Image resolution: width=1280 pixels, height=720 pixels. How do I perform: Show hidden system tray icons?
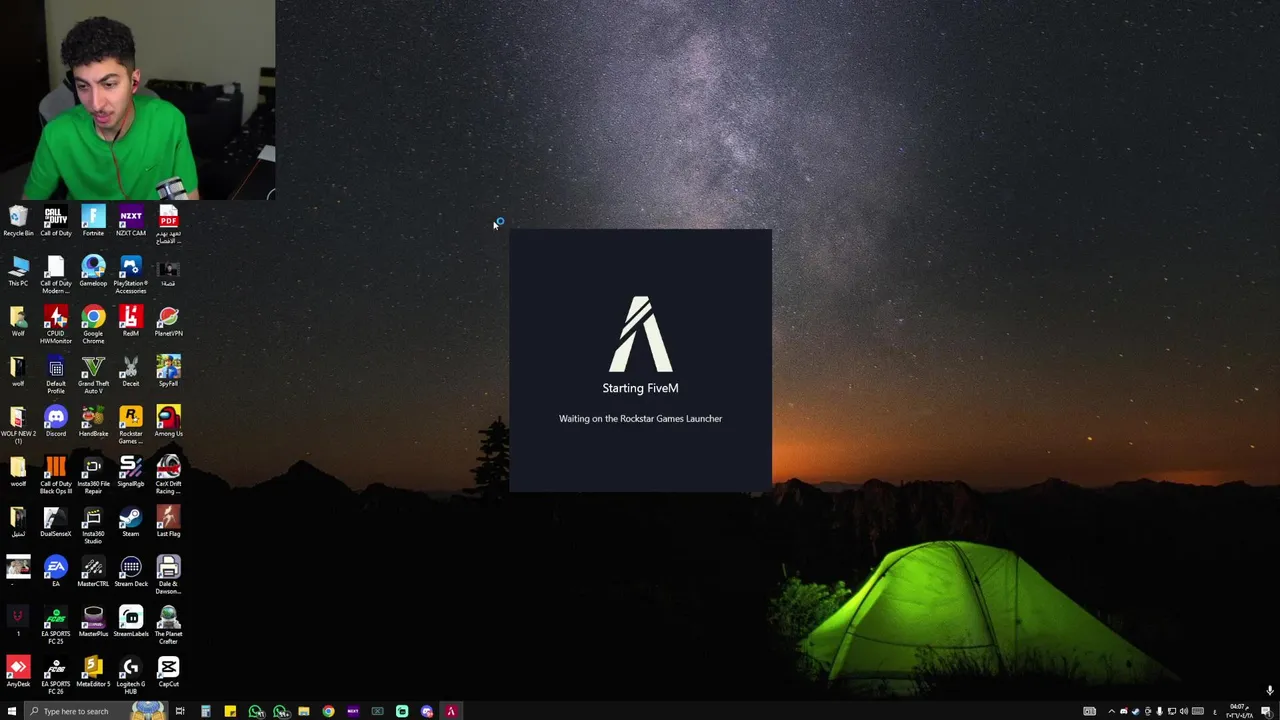pyautogui.click(x=1111, y=711)
